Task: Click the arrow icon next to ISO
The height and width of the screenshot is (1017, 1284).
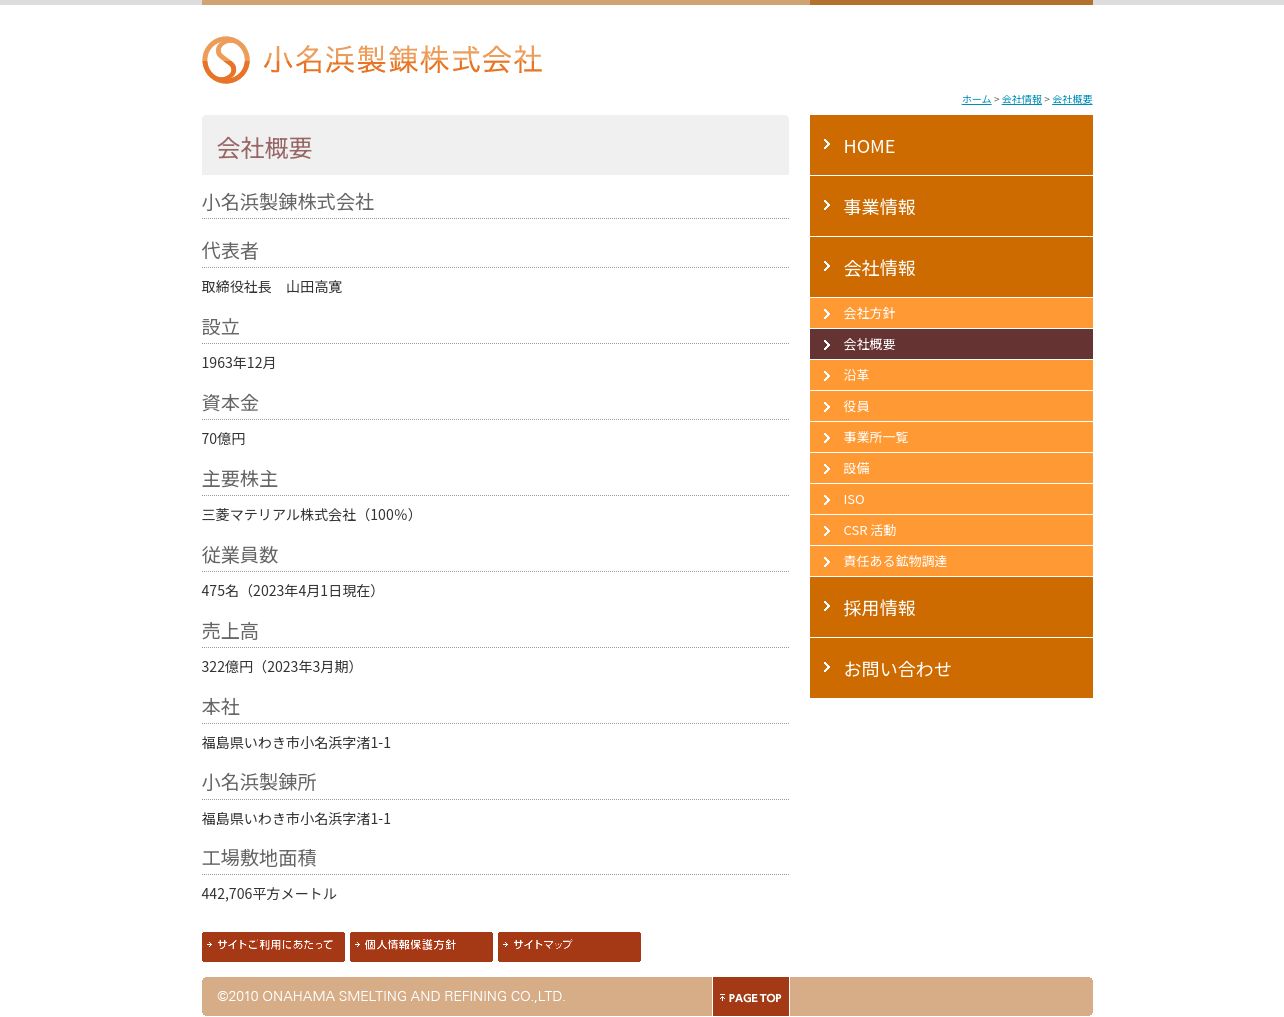Action: [x=827, y=500]
